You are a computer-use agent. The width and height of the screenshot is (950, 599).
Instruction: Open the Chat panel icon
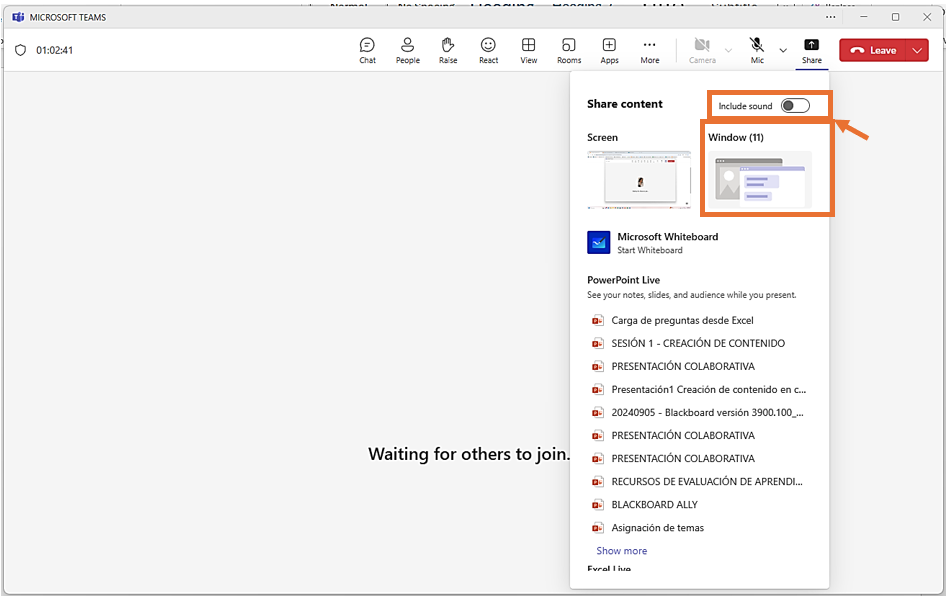pyautogui.click(x=367, y=50)
